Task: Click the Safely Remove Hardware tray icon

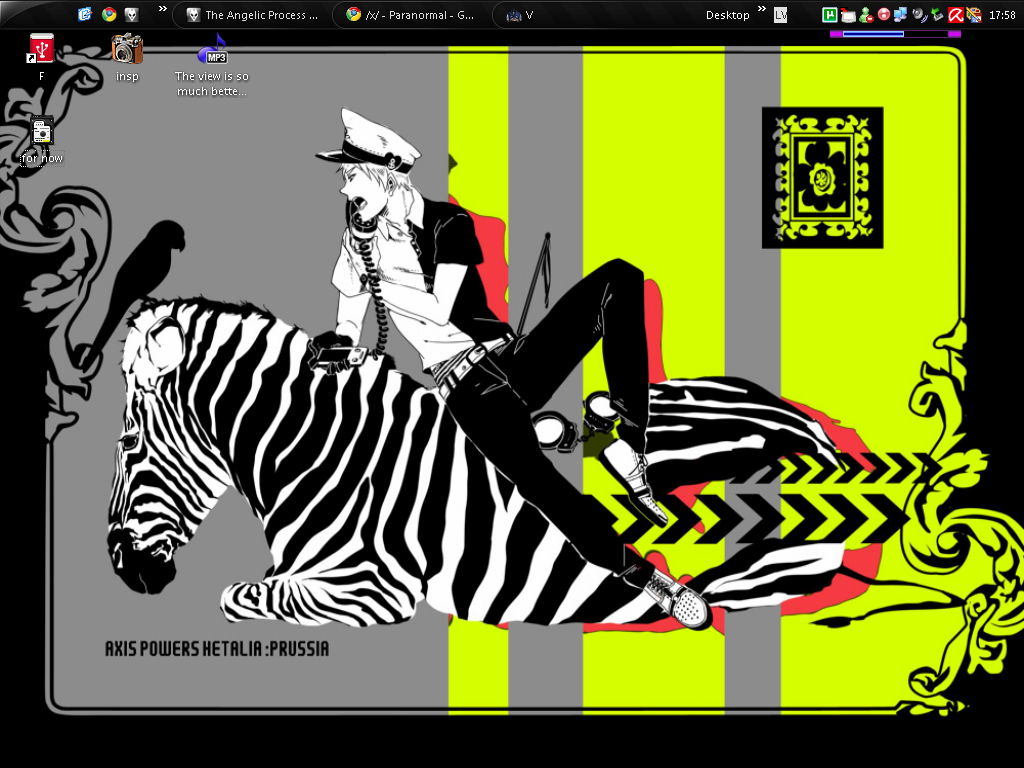Action: pos(937,14)
